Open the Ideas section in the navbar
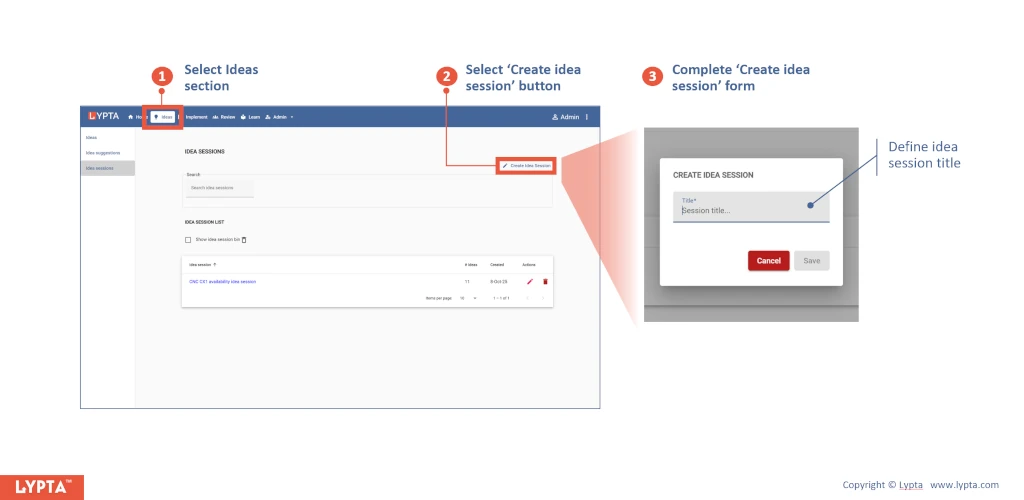The image size is (1024, 500). tap(163, 117)
